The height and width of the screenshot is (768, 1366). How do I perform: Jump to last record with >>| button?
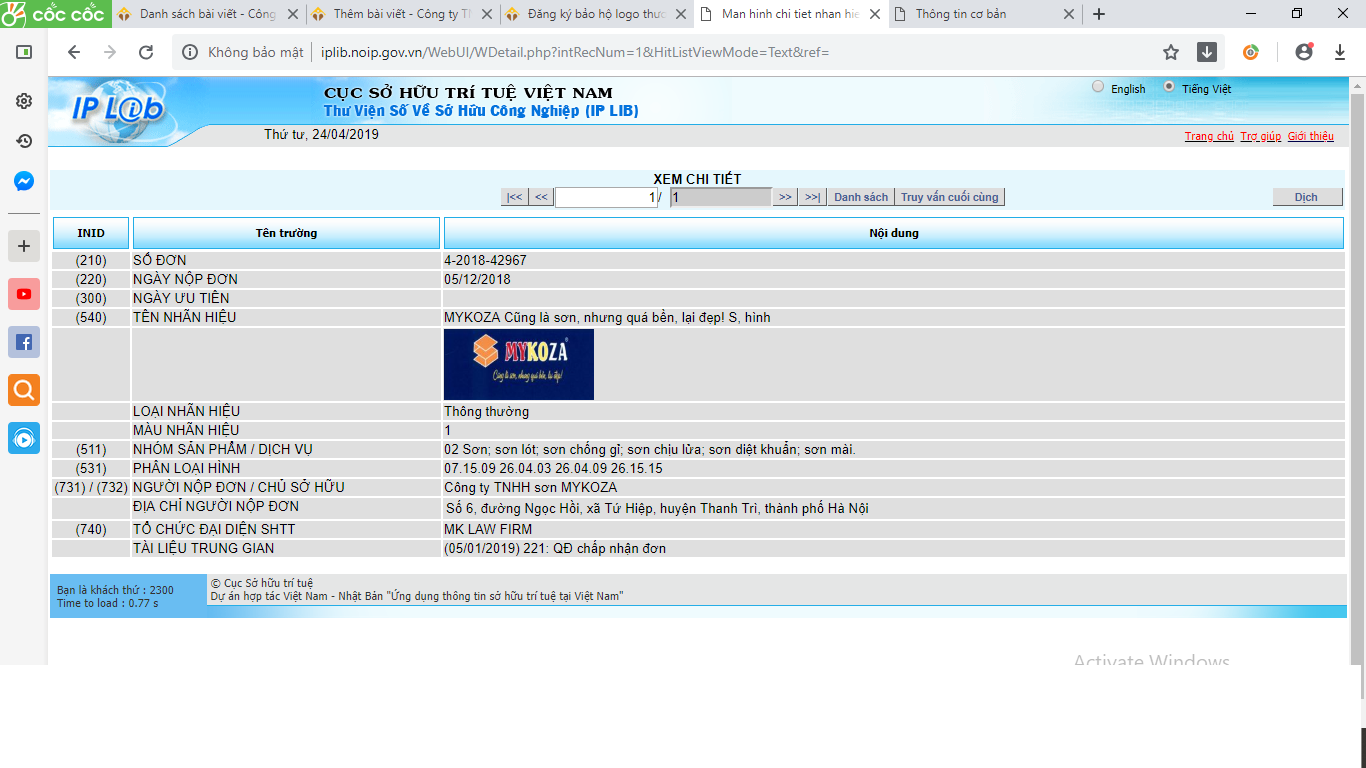(x=812, y=197)
